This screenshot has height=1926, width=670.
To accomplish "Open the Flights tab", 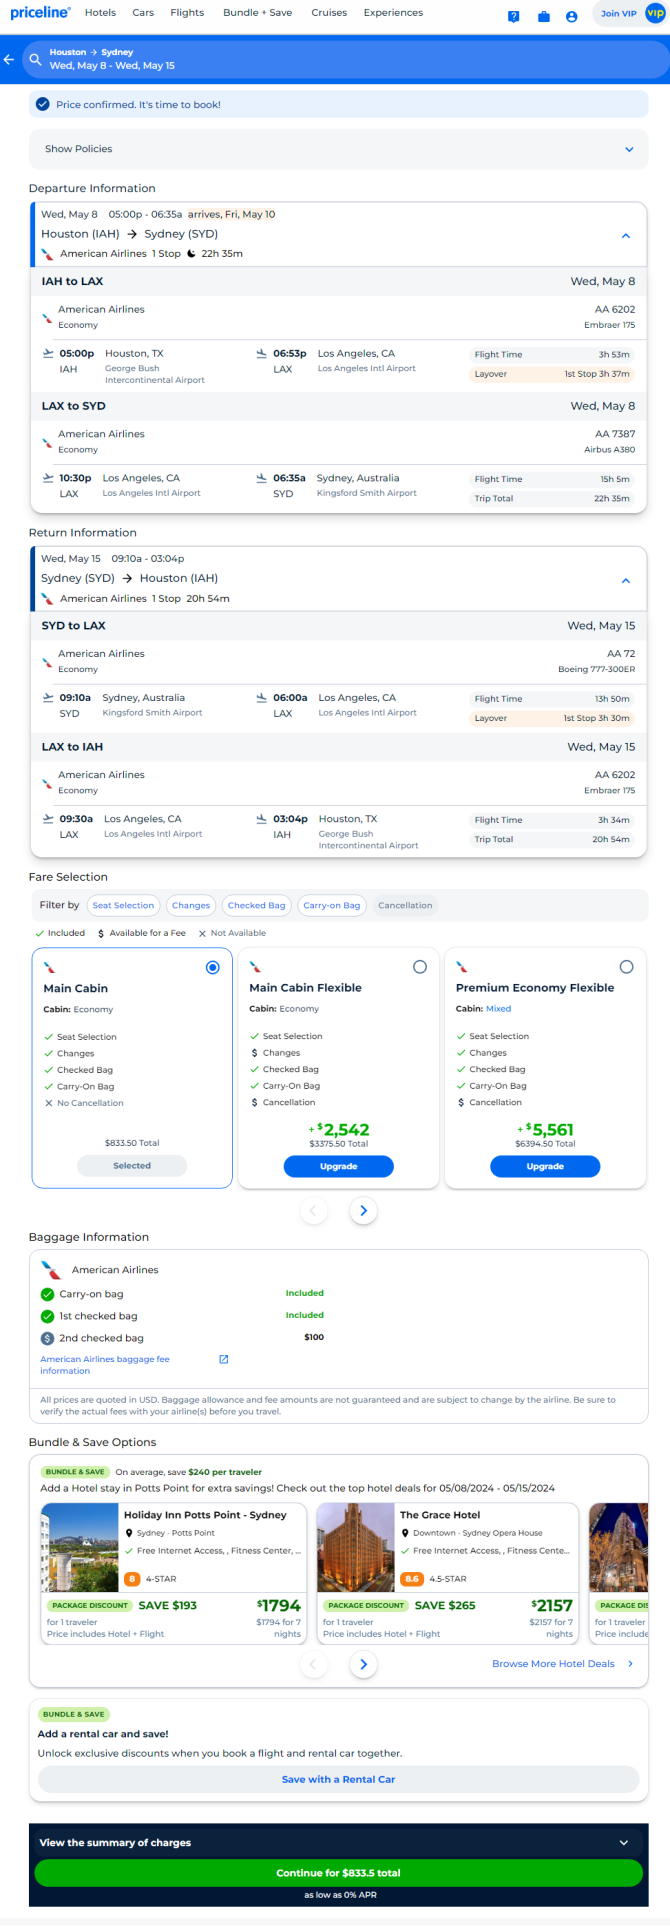I will coord(187,13).
